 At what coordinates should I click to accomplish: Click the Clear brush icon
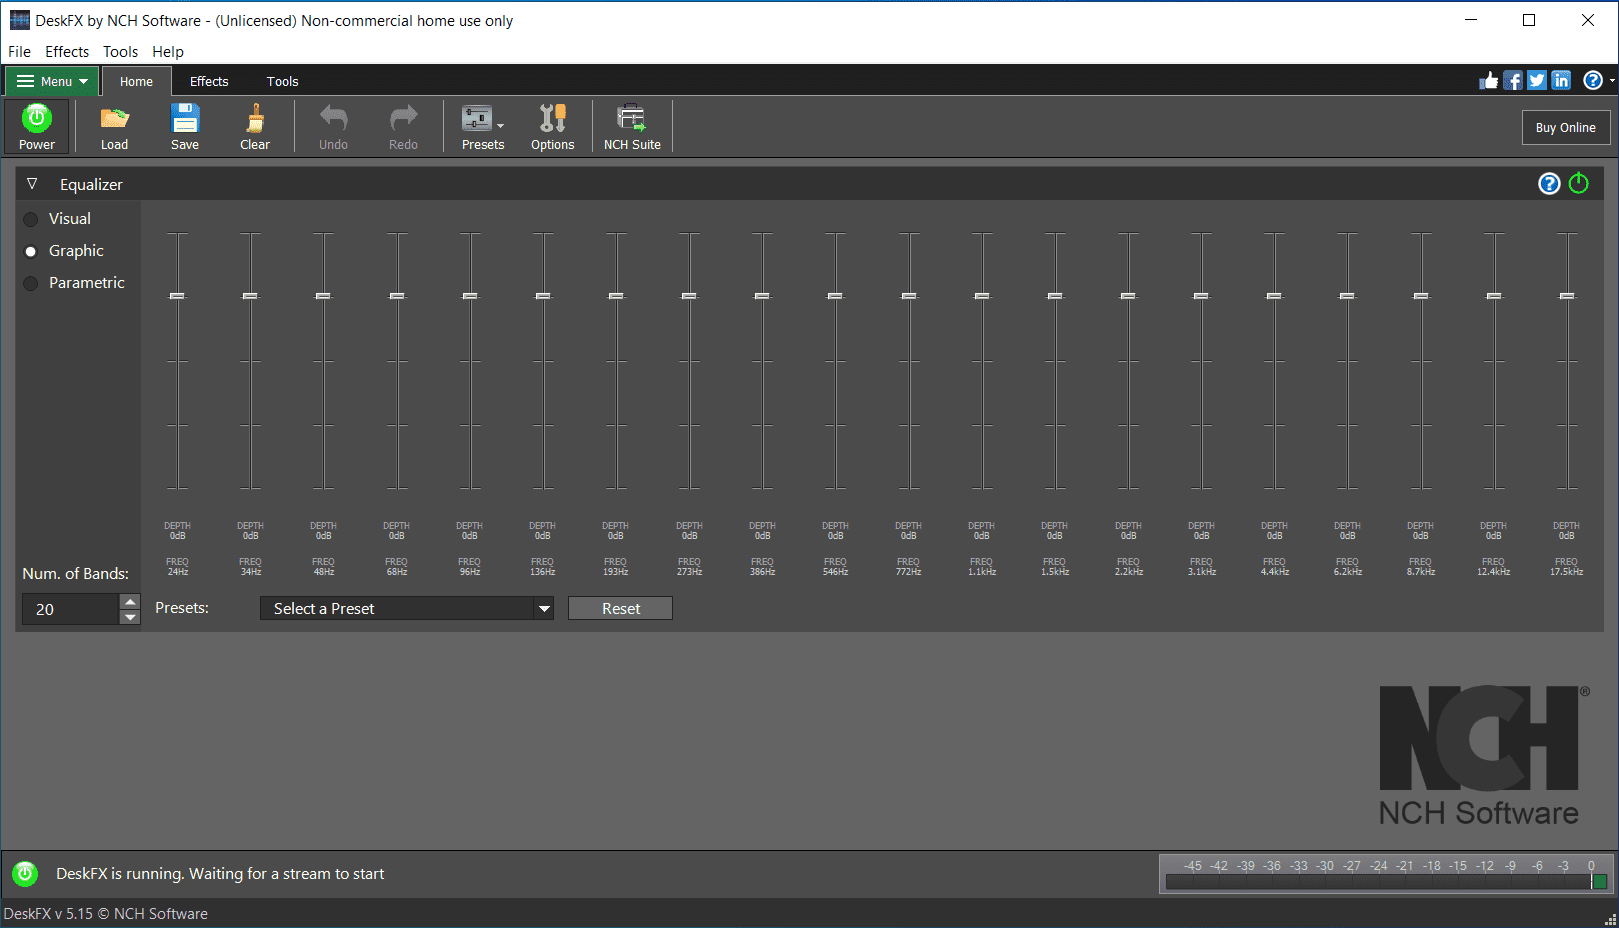[x=255, y=119]
